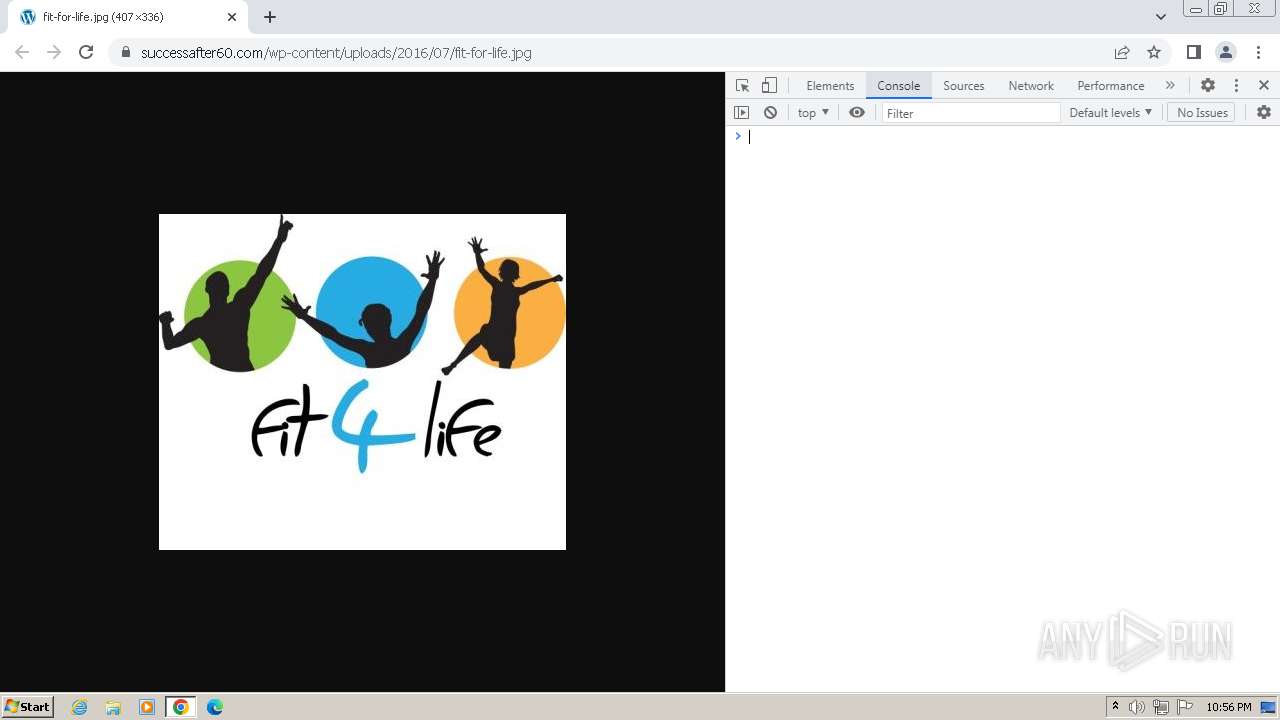The height and width of the screenshot is (720, 1280).
Task: Go back to previous page
Action: coord(22,52)
